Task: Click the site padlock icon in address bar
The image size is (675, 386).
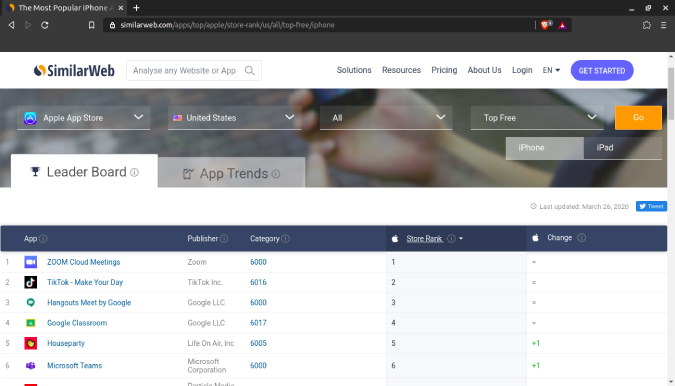Action: tap(112, 25)
